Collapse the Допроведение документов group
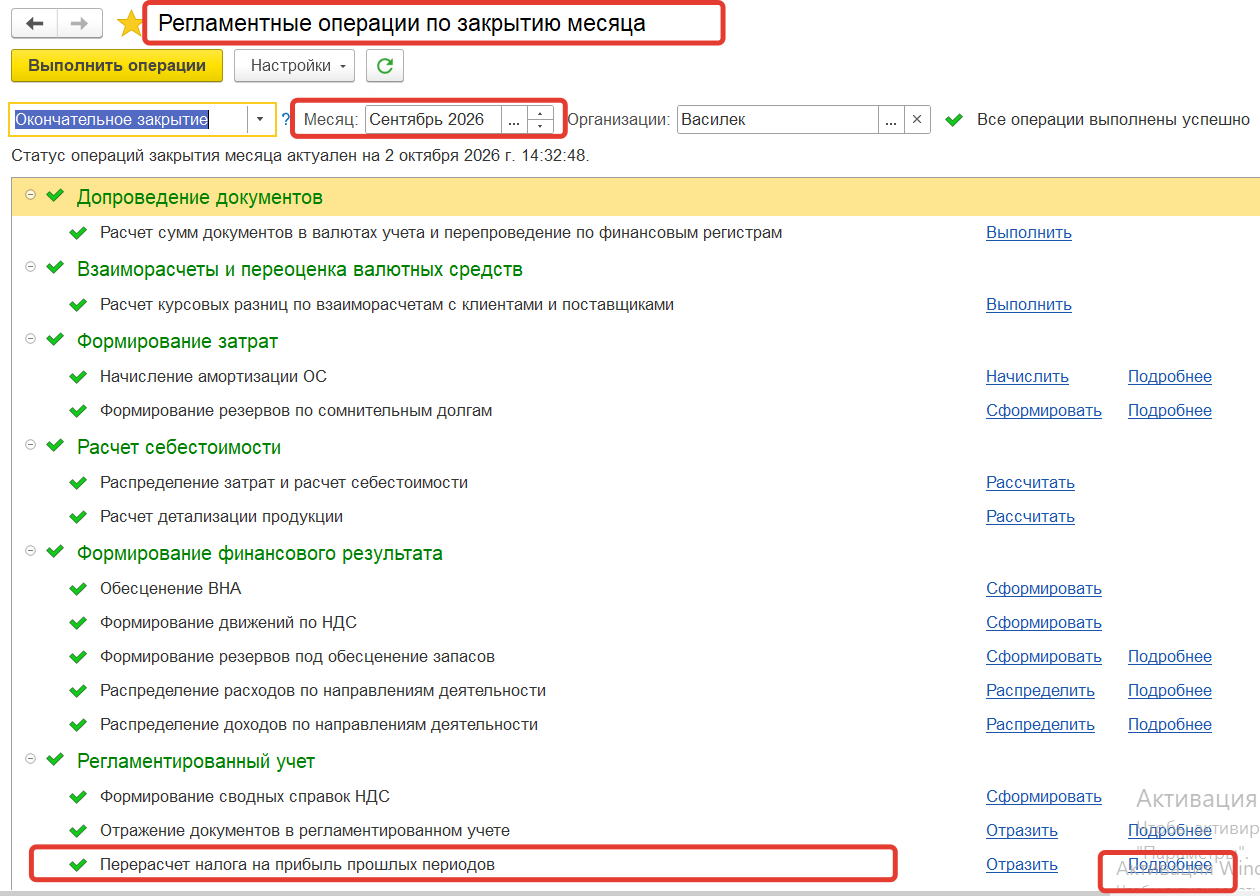The image size is (1260, 896). (30, 195)
